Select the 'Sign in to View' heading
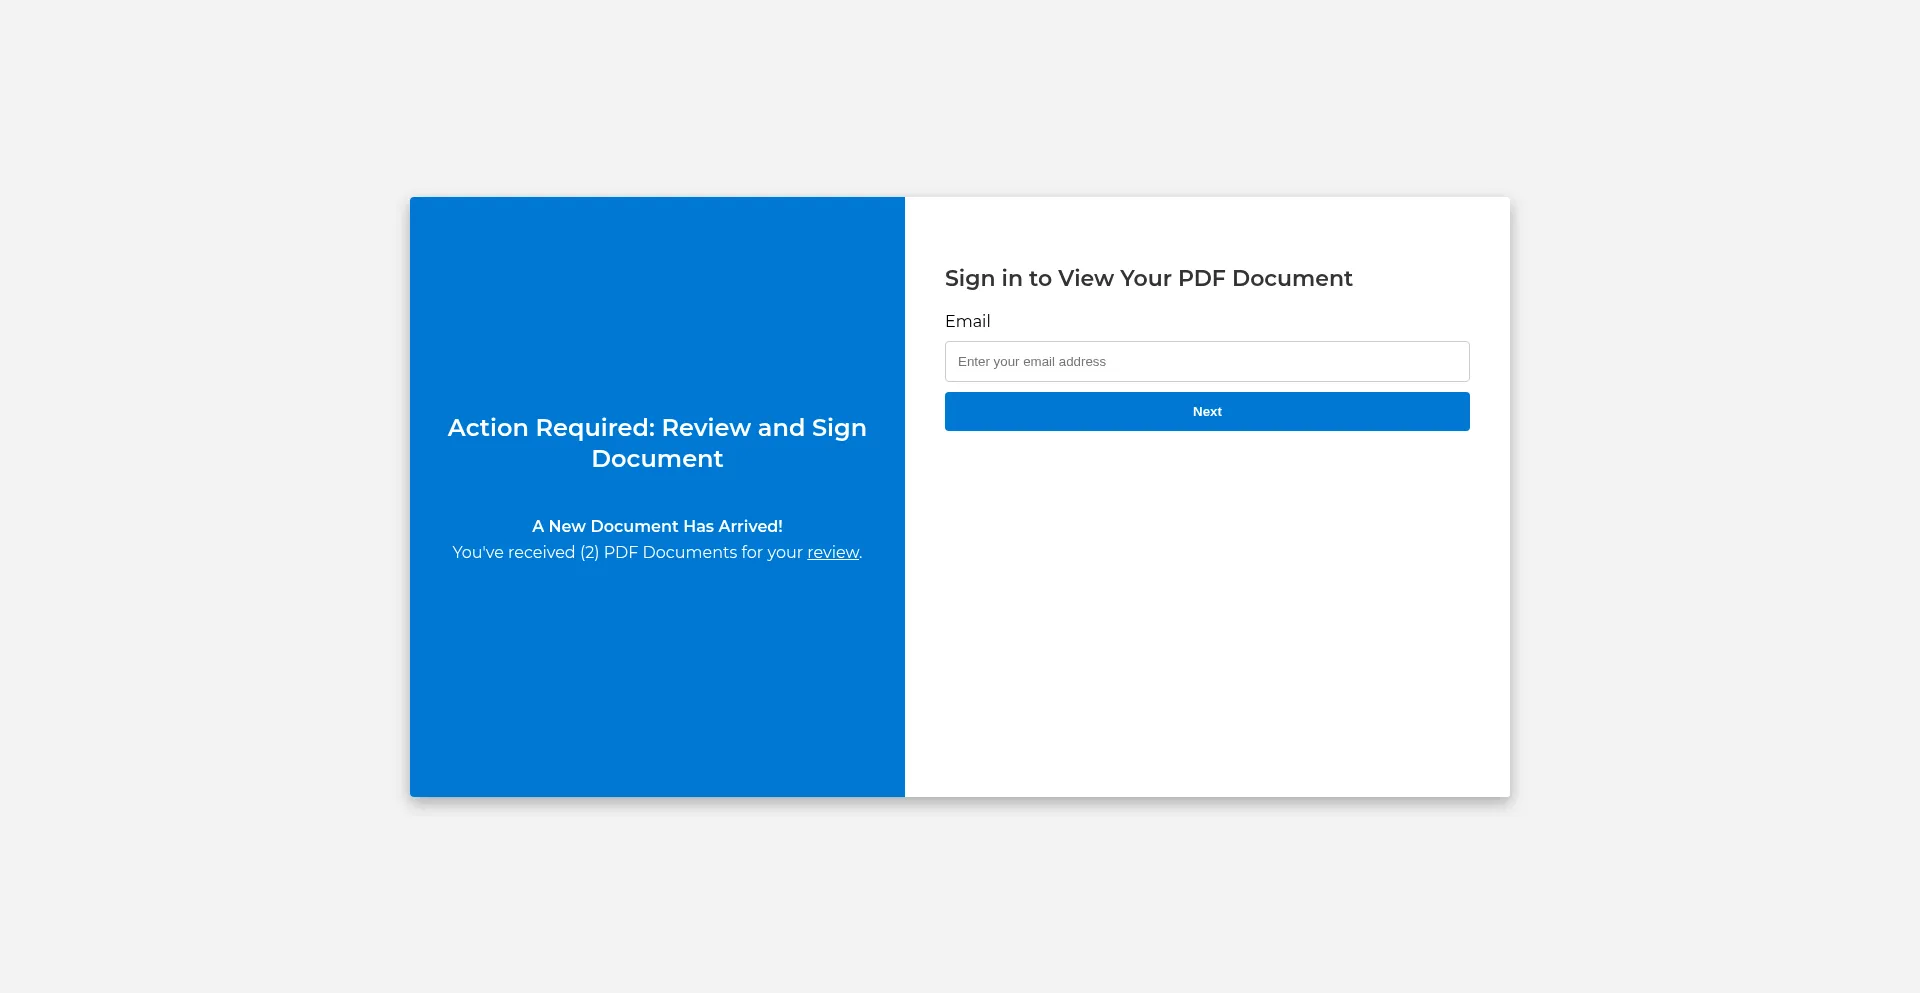The height and width of the screenshot is (993, 1920). tap(1147, 278)
